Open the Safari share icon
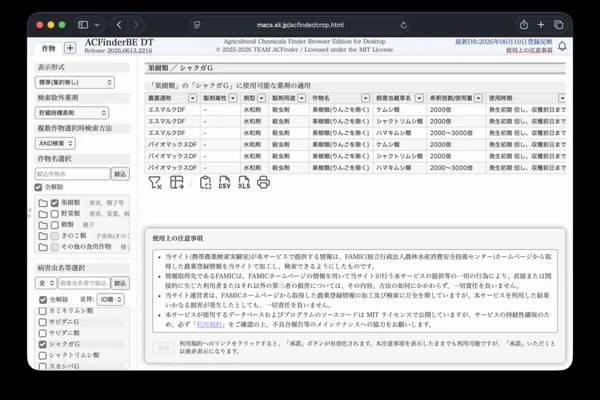This screenshot has height=400, width=600. coord(524,25)
